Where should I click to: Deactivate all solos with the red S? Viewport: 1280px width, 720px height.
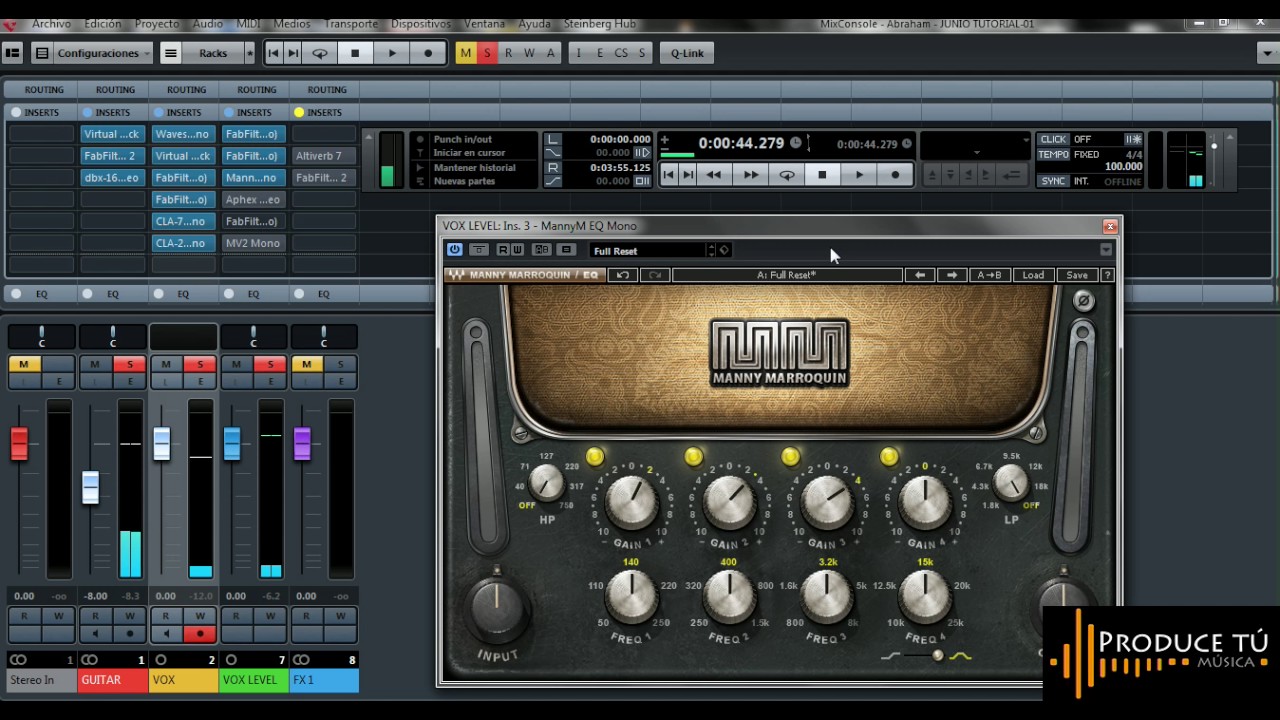coord(487,53)
